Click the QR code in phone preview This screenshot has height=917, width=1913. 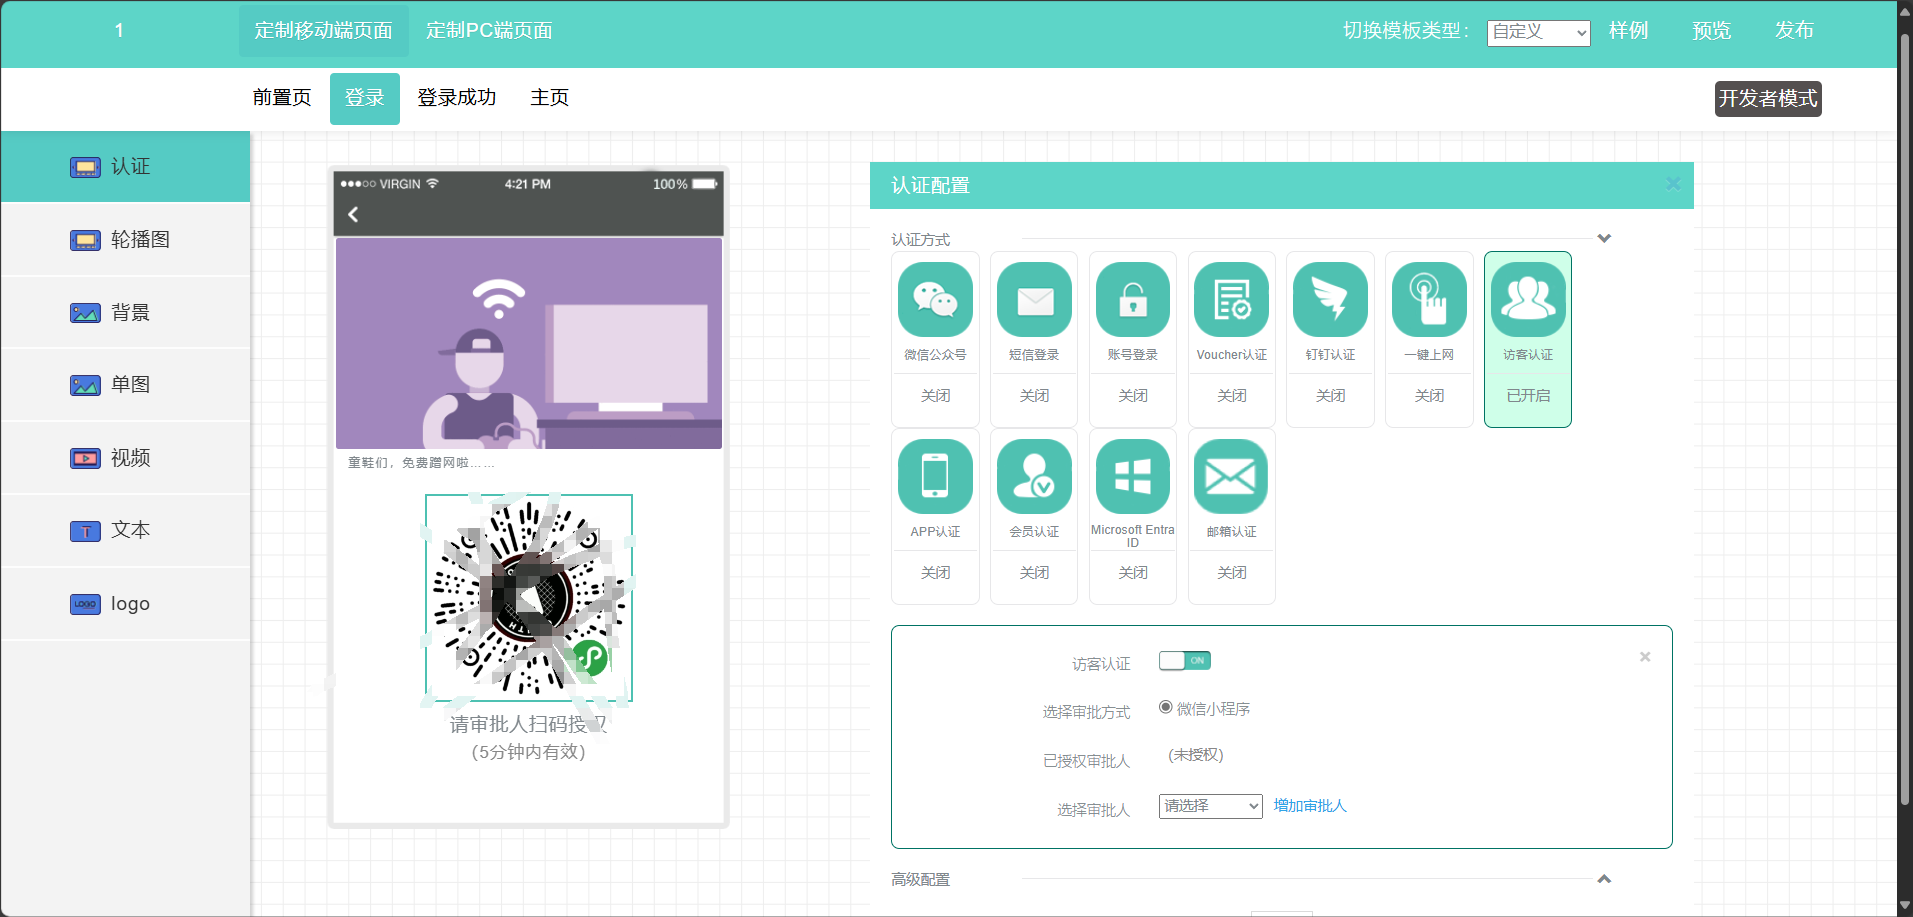pyautogui.click(x=529, y=598)
